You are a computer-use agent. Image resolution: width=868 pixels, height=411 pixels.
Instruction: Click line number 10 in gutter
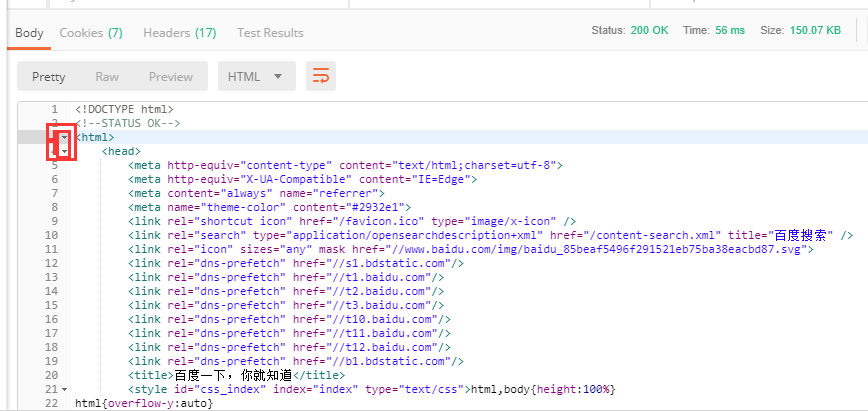pyautogui.click(x=51, y=235)
